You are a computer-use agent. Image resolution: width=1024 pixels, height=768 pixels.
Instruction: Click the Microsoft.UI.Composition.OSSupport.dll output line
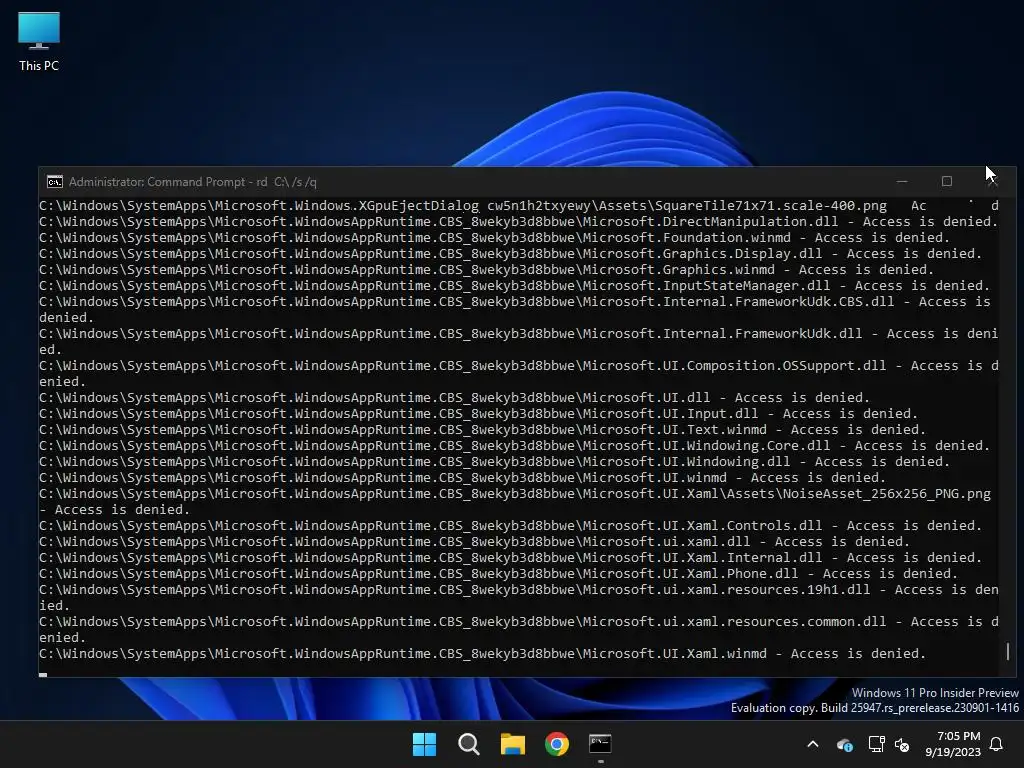tap(519, 374)
